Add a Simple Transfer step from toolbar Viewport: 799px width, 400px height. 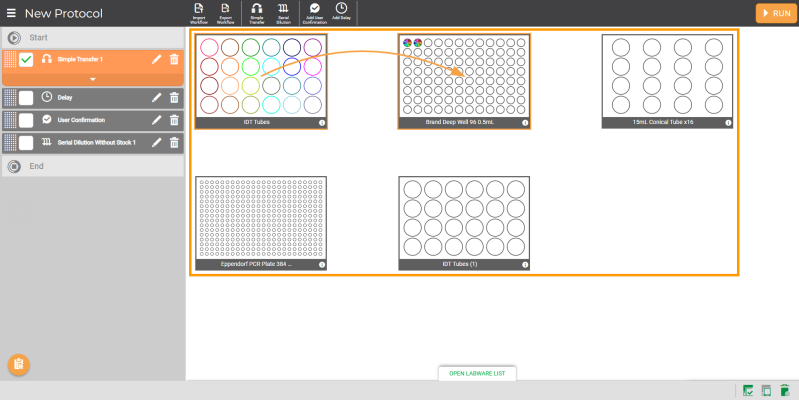[x=256, y=11]
